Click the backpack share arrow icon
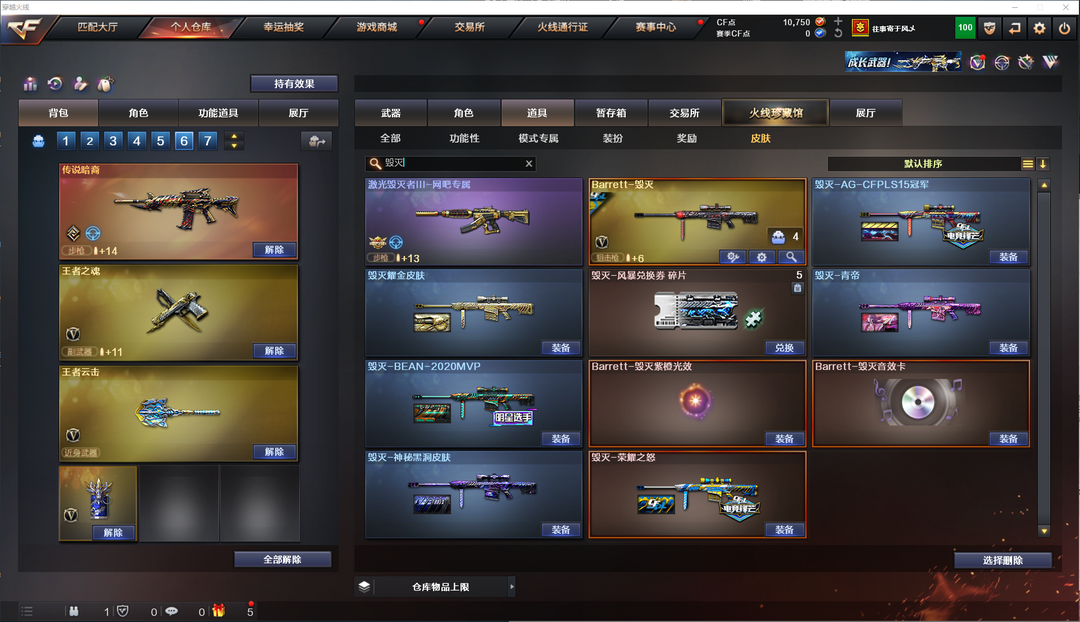Screen dimensions: 1080x622 pyautogui.click(x=317, y=141)
